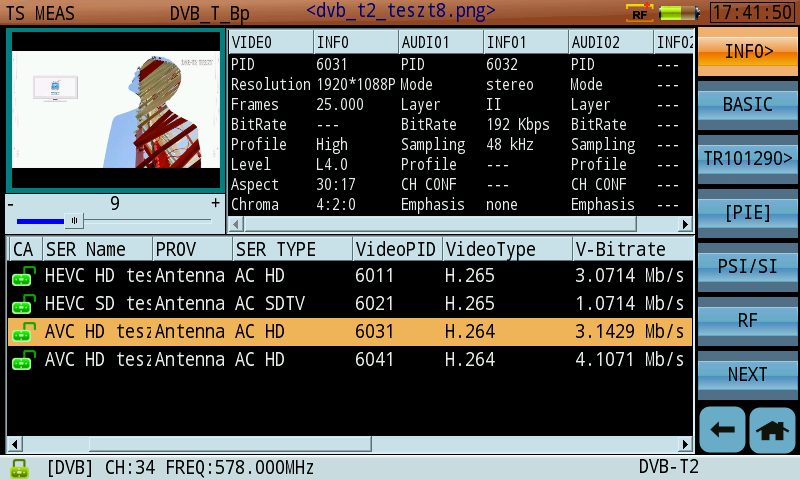The height and width of the screenshot is (480, 800).
Task: Expand the TR101290> menu
Action: click(x=747, y=158)
